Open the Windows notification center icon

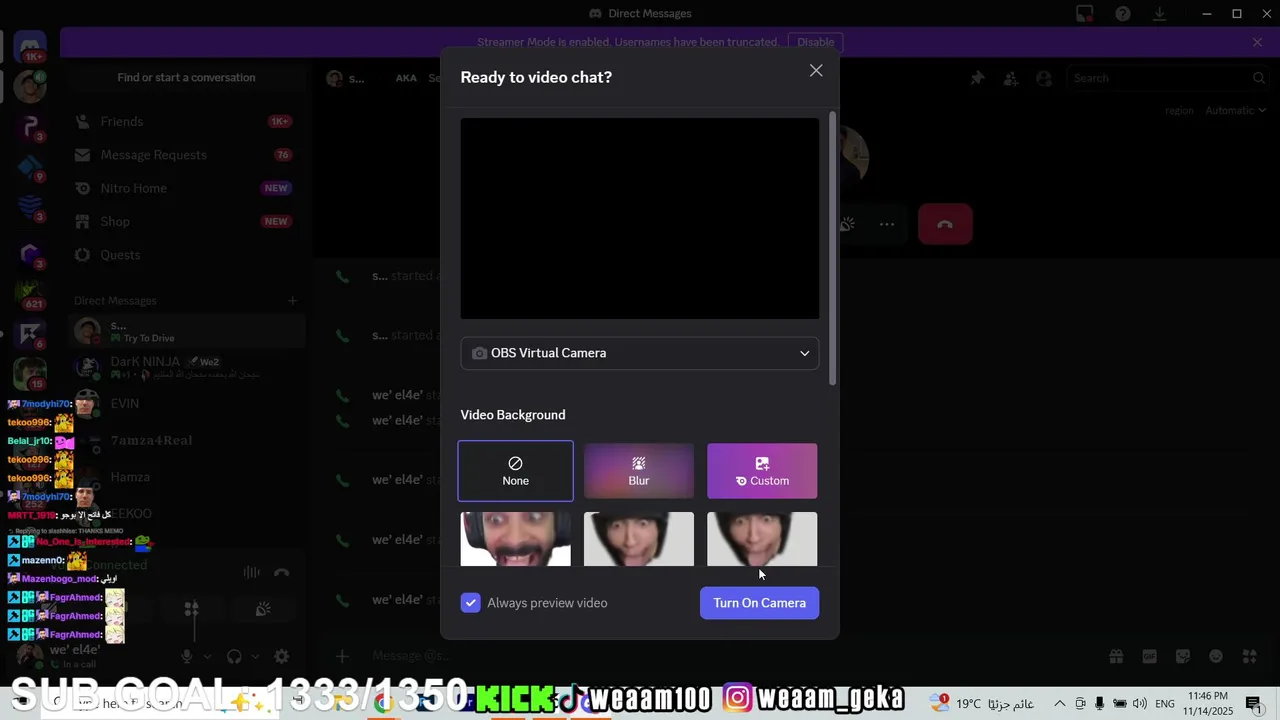coord(1254,704)
